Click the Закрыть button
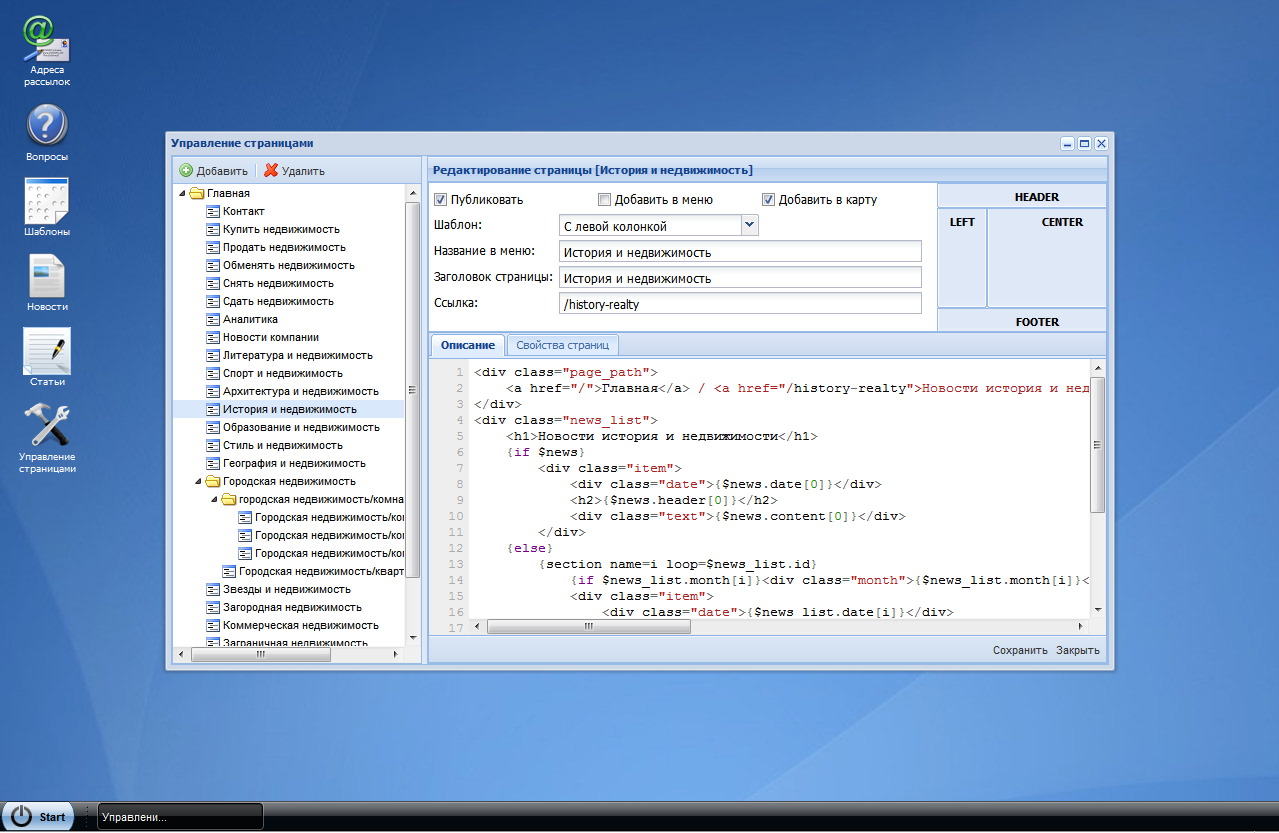The width and height of the screenshot is (1279, 833). 1078,650
